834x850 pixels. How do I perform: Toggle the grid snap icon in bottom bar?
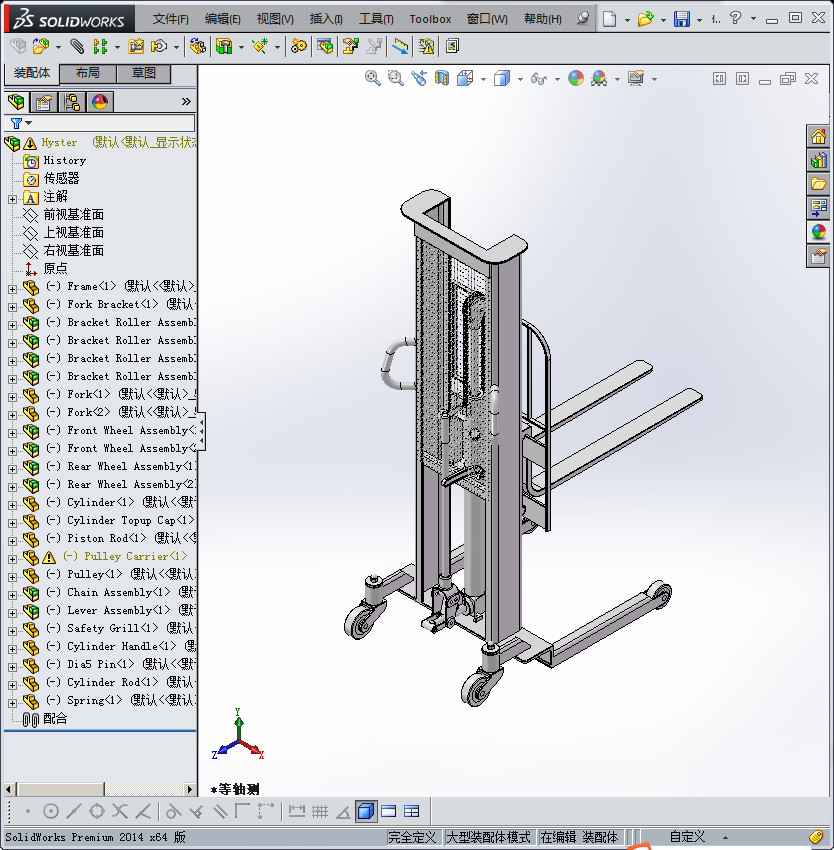320,812
